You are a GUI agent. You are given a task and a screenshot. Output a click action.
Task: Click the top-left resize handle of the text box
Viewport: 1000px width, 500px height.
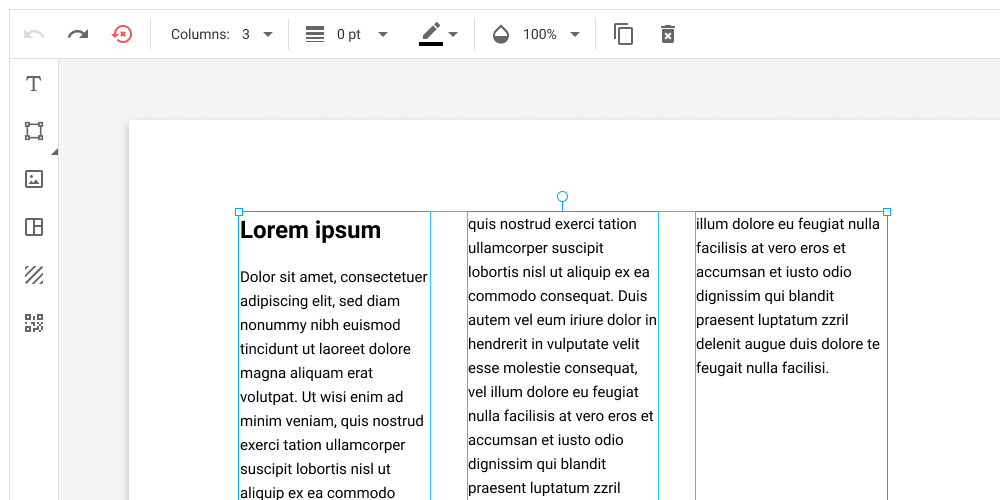[x=239, y=212]
